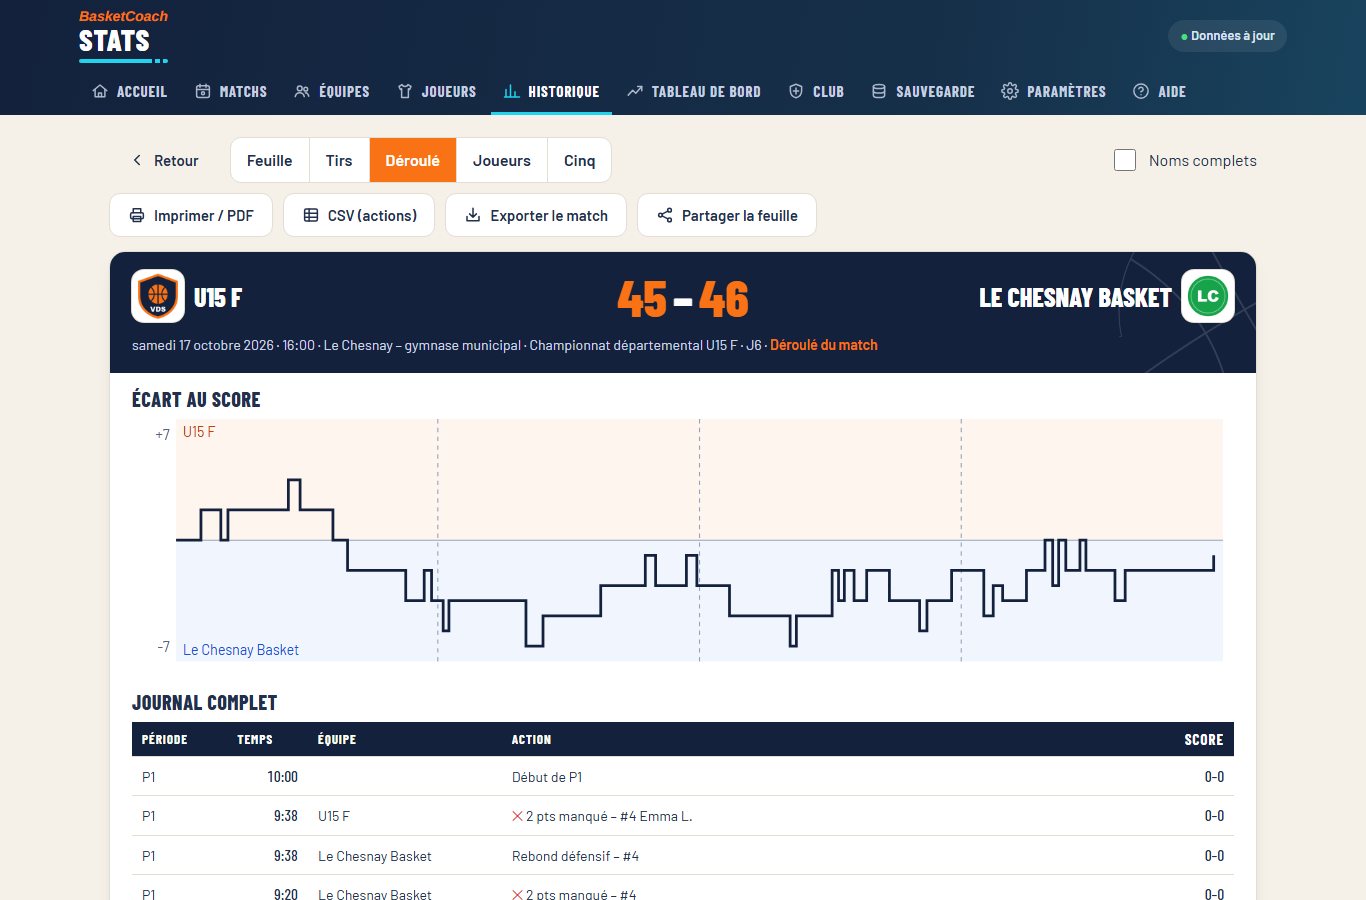Viewport: 1366px width, 900px height.
Task: Click the green LC team logo
Action: [x=1208, y=296]
